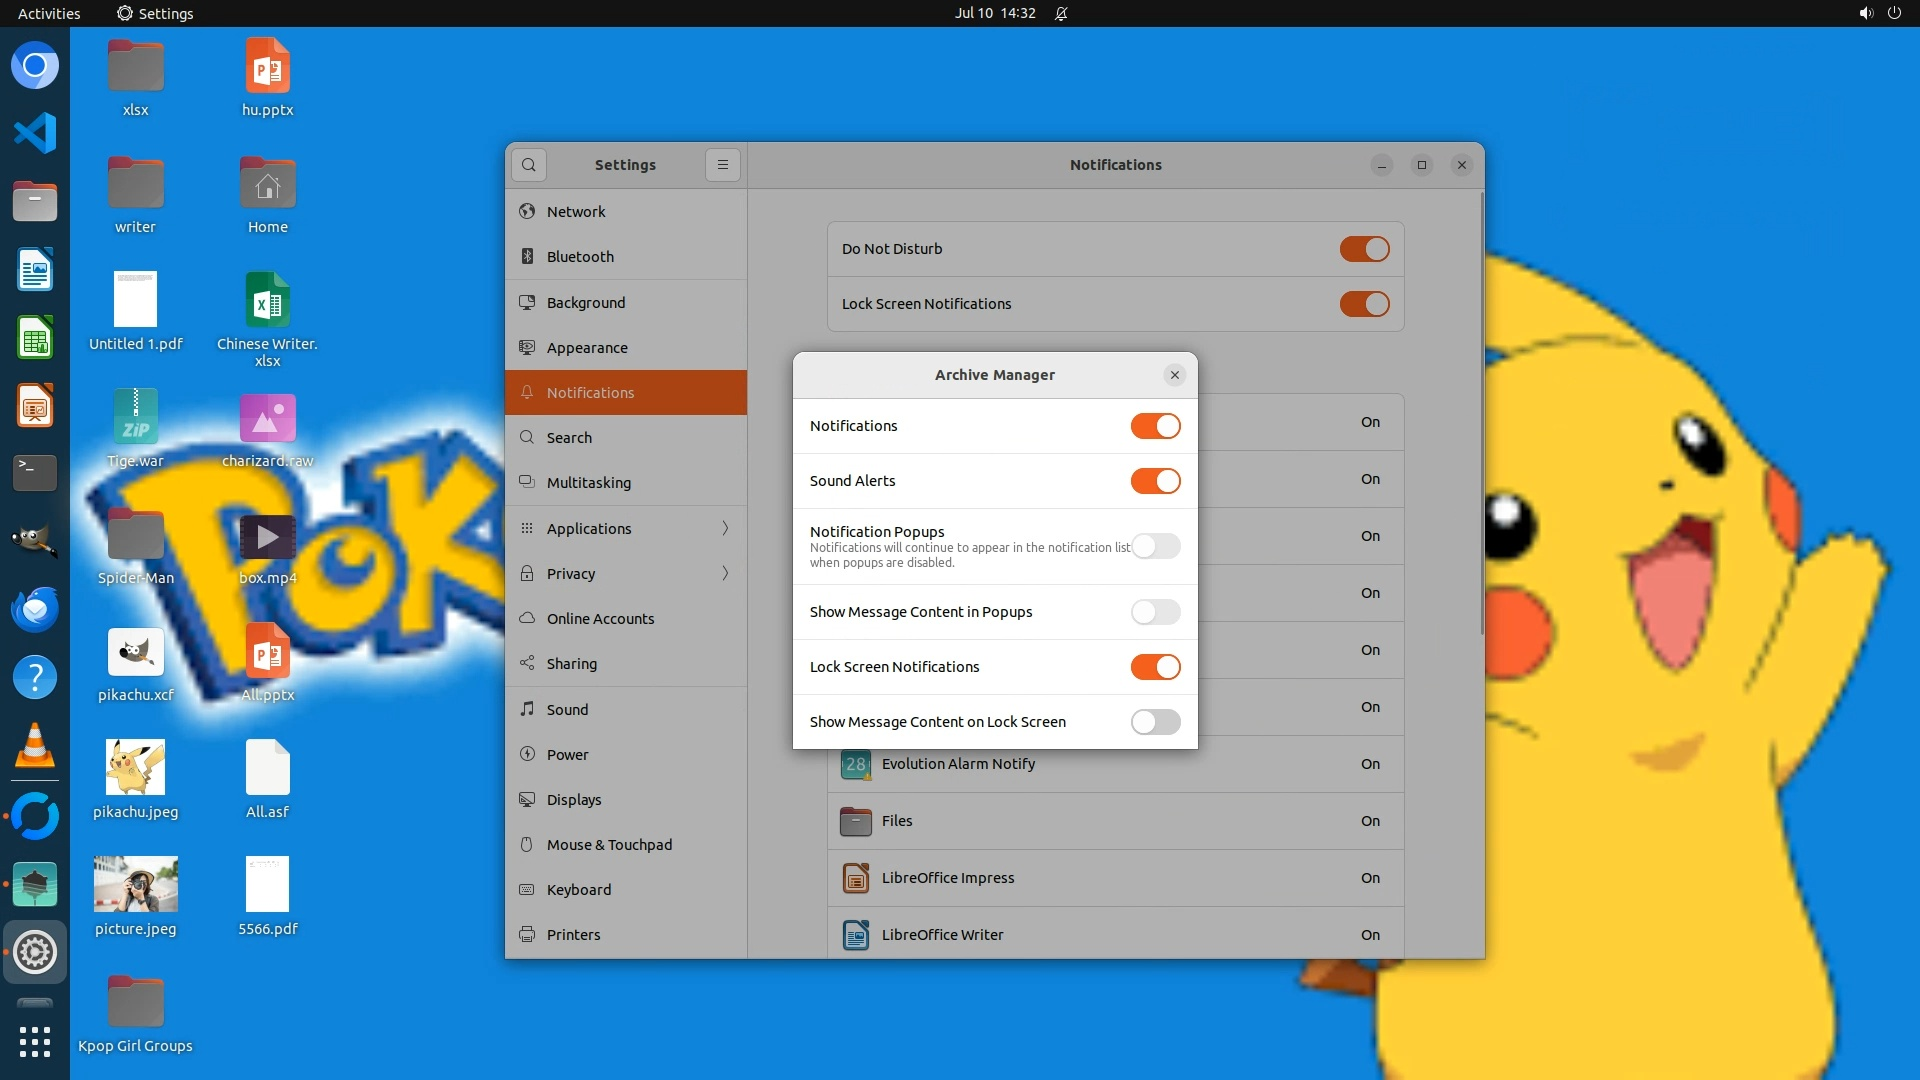Expand the Privacy section chevron
Image resolution: width=1920 pixels, height=1080 pixels.
tap(725, 573)
